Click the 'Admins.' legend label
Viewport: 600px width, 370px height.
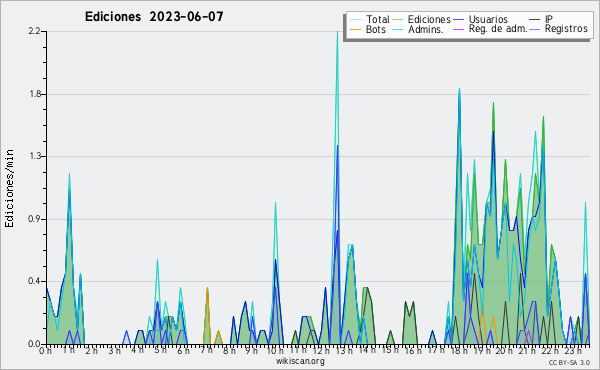pos(426,29)
